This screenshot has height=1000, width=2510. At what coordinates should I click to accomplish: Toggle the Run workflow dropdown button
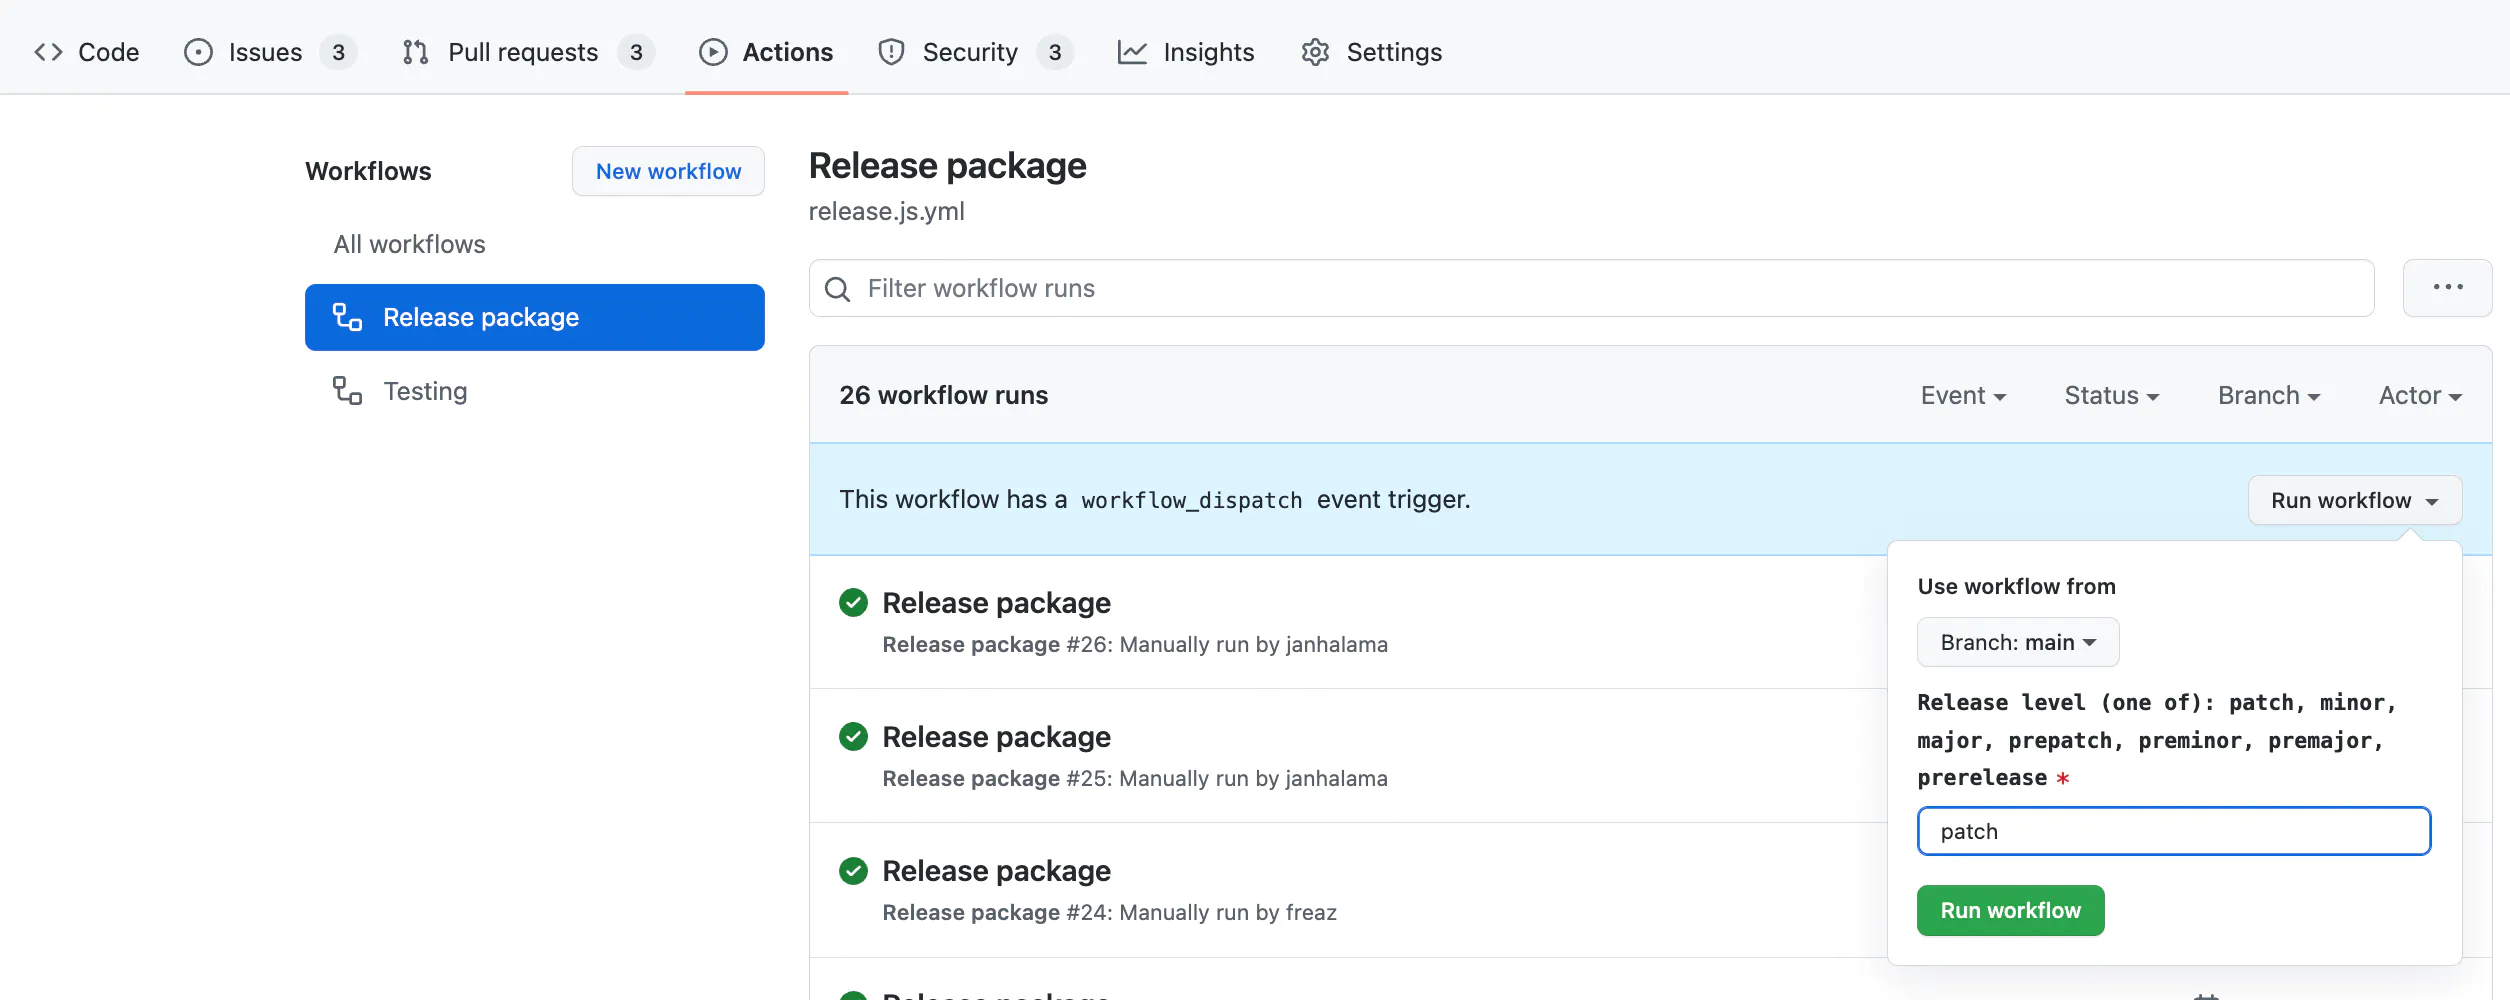click(2355, 500)
